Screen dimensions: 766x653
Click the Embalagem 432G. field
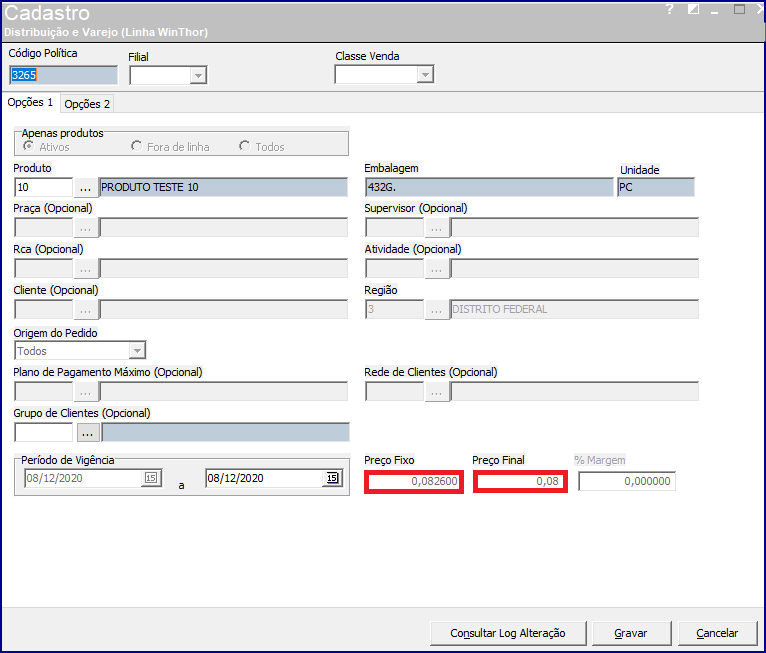click(489, 188)
